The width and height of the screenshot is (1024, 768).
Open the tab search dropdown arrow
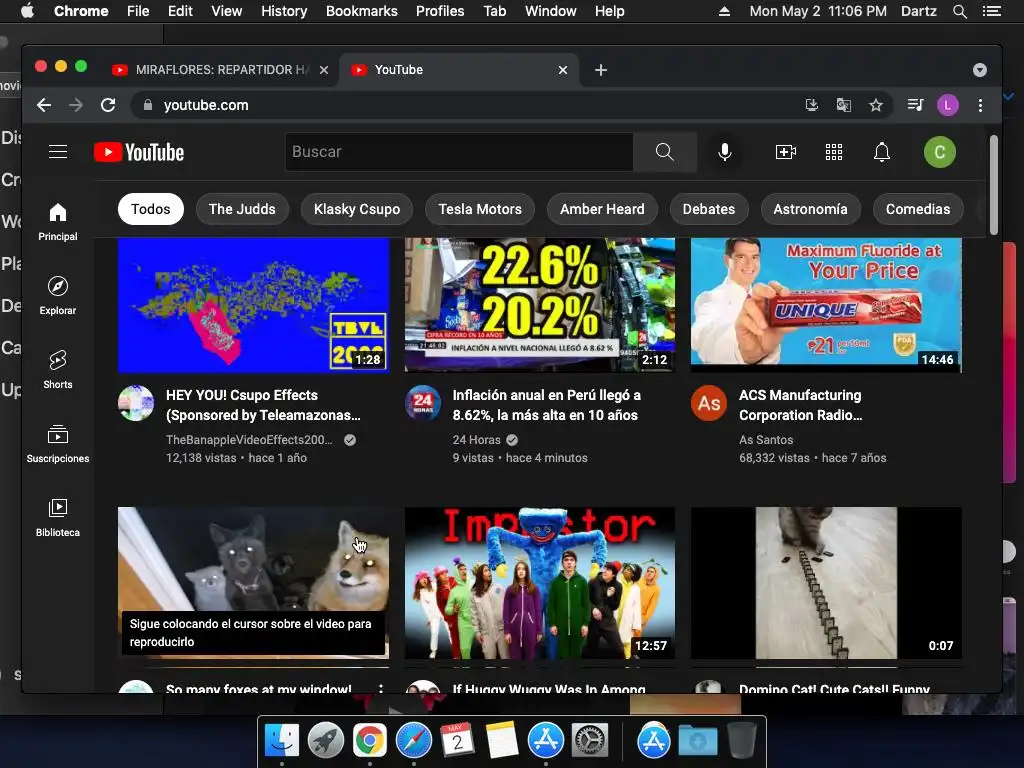[x=980, y=70]
